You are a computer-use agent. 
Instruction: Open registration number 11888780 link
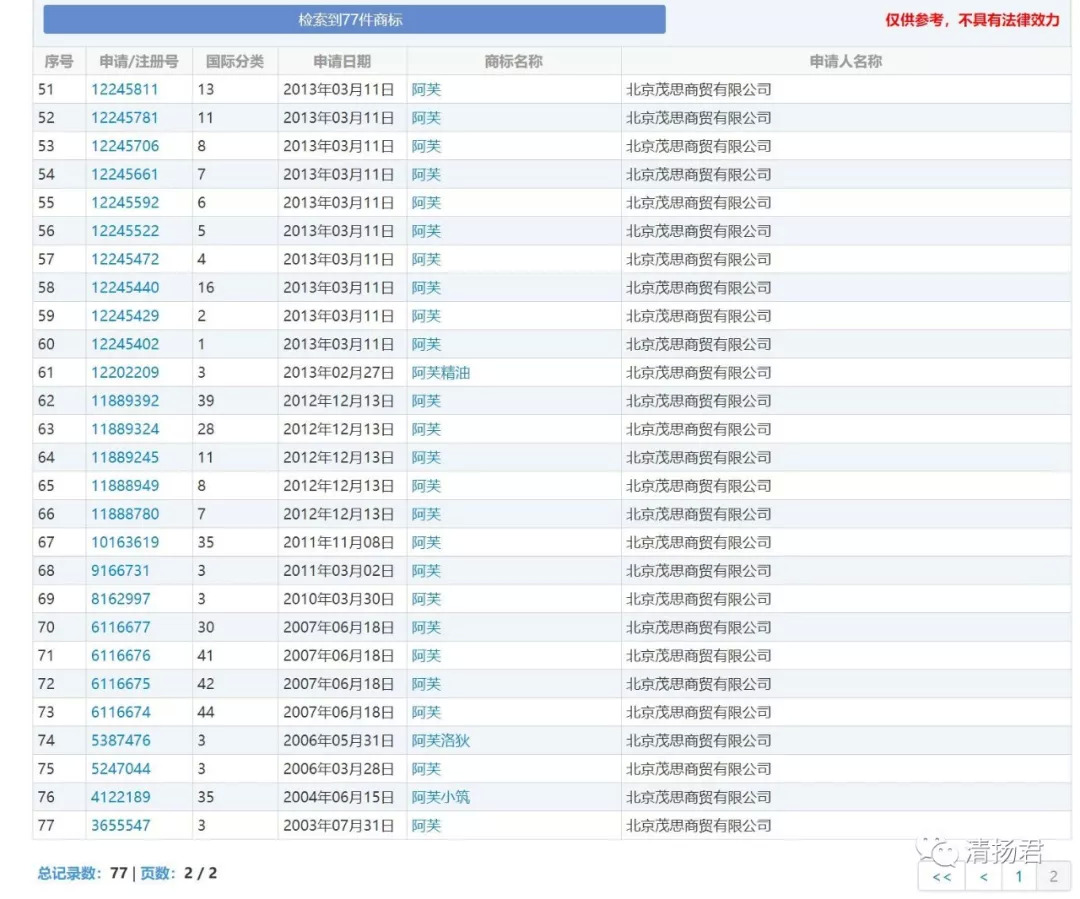point(125,514)
